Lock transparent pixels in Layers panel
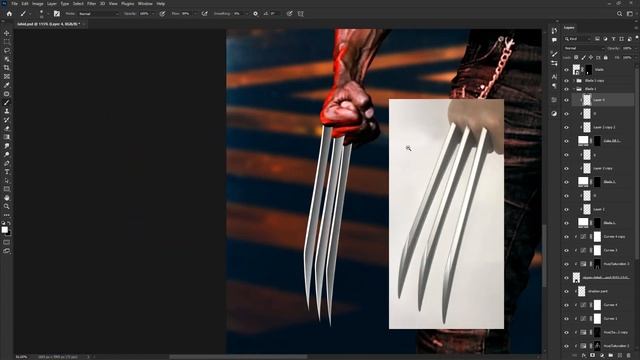The height and width of the screenshot is (360, 640). coord(576,58)
